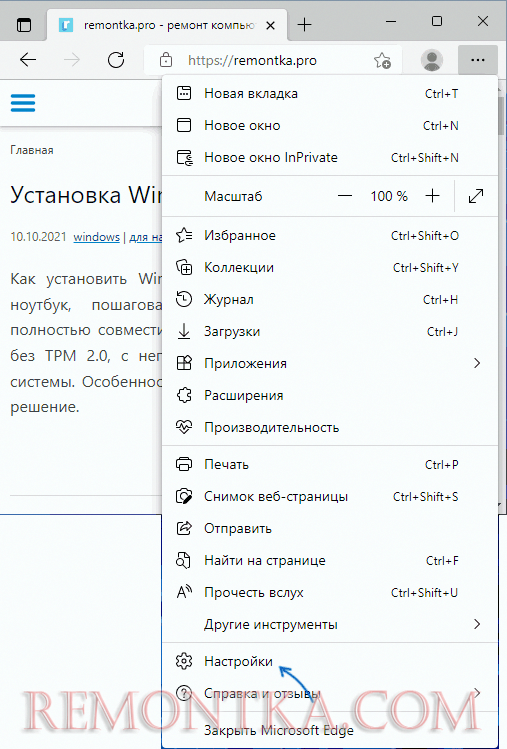
Task: Click the Масштаб label
Action: (233, 196)
